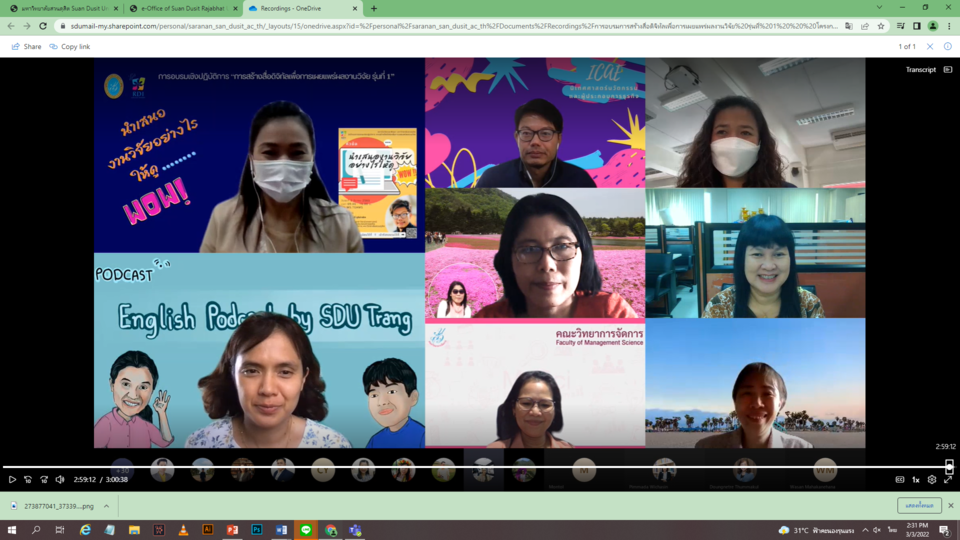
Task: Click the '1 of 1' counter text
Action: coord(907,47)
